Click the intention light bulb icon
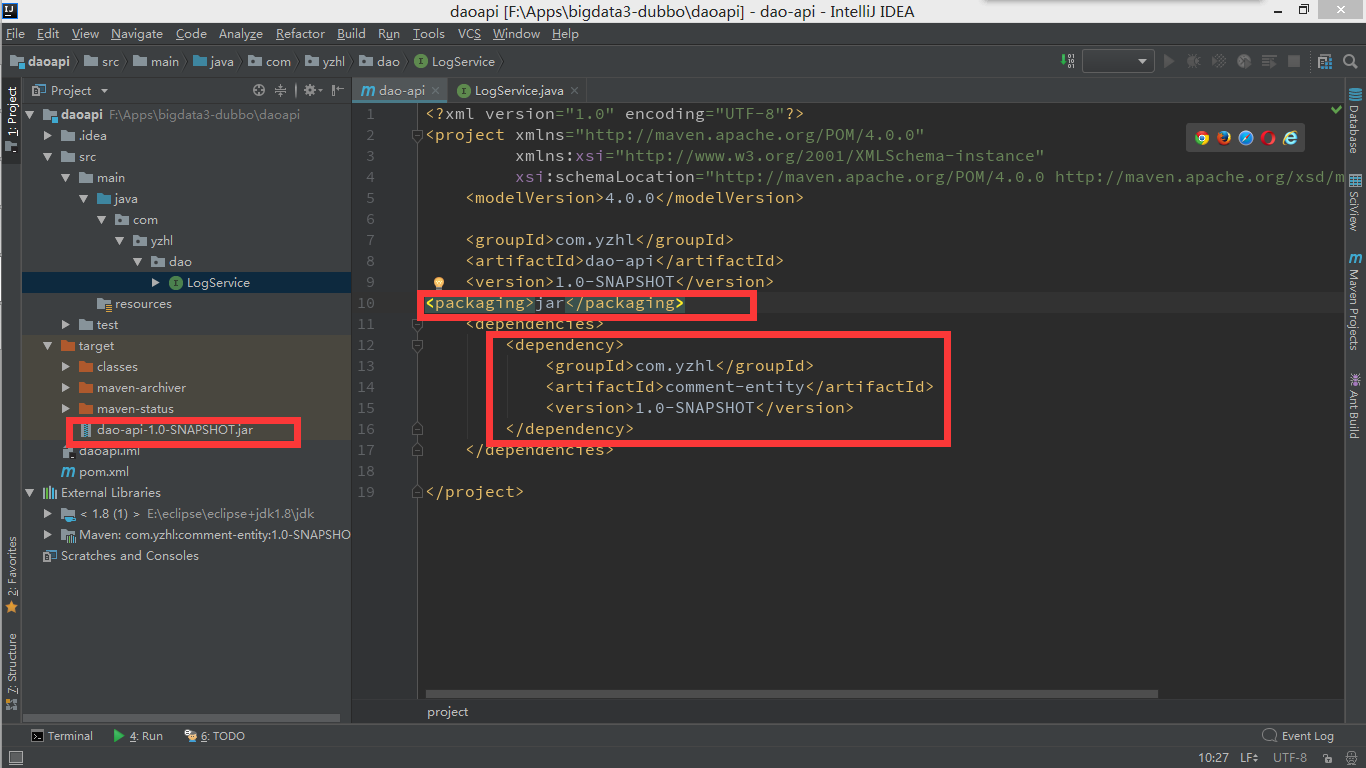The width and height of the screenshot is (1366, 768). (x=438, y=283)
